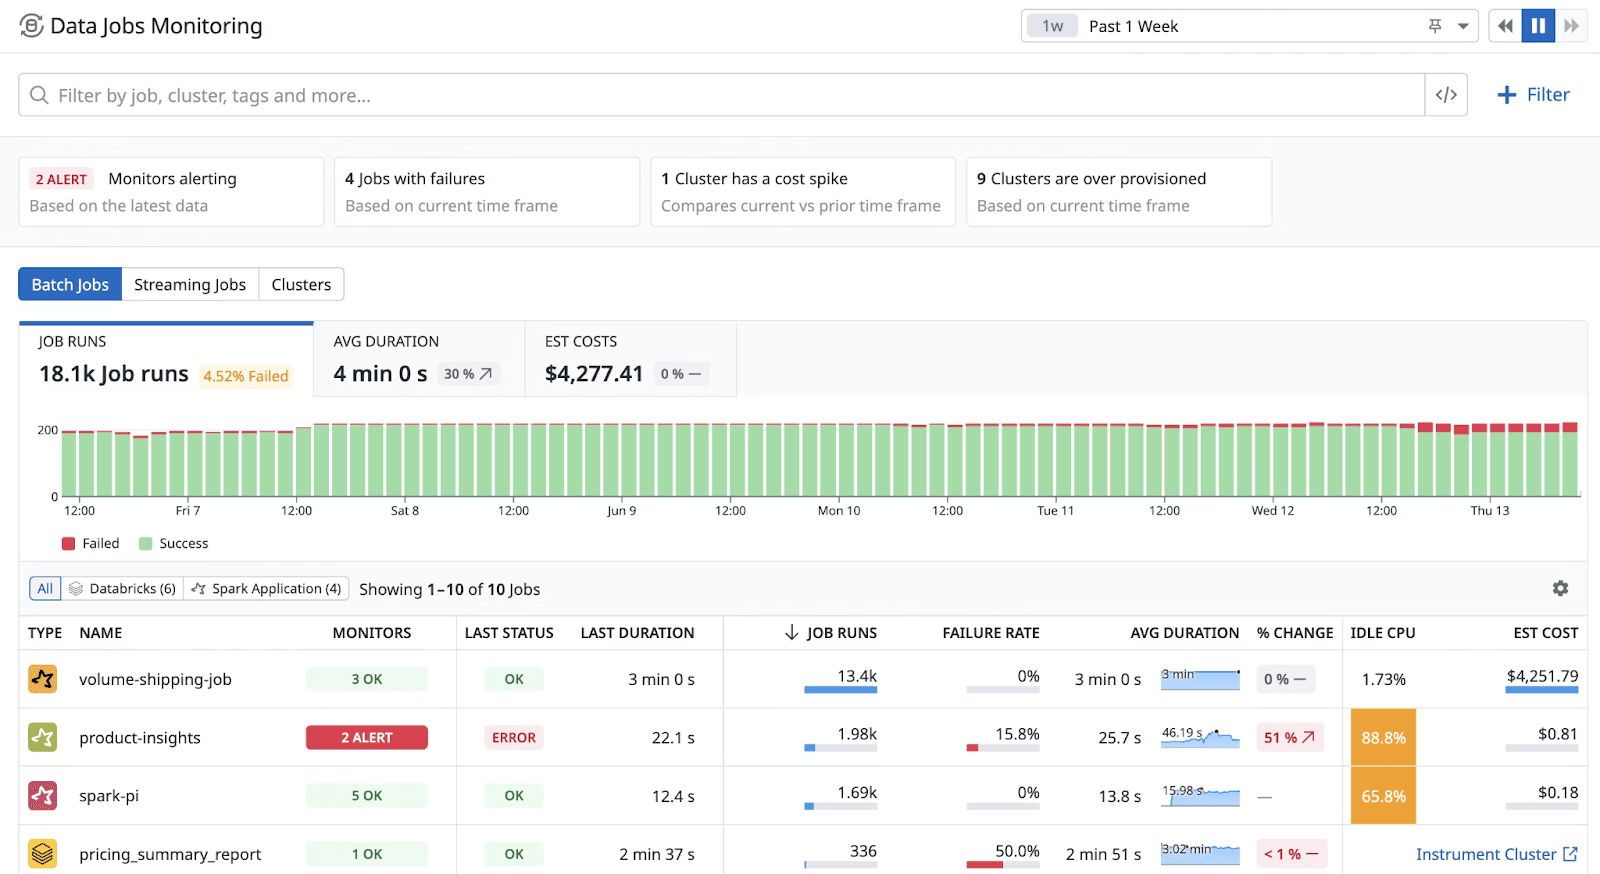Image resolution: width=1600 pixels, height=874 pixels.
Task: Click the plus Filter button
Action: [1533, 95]
